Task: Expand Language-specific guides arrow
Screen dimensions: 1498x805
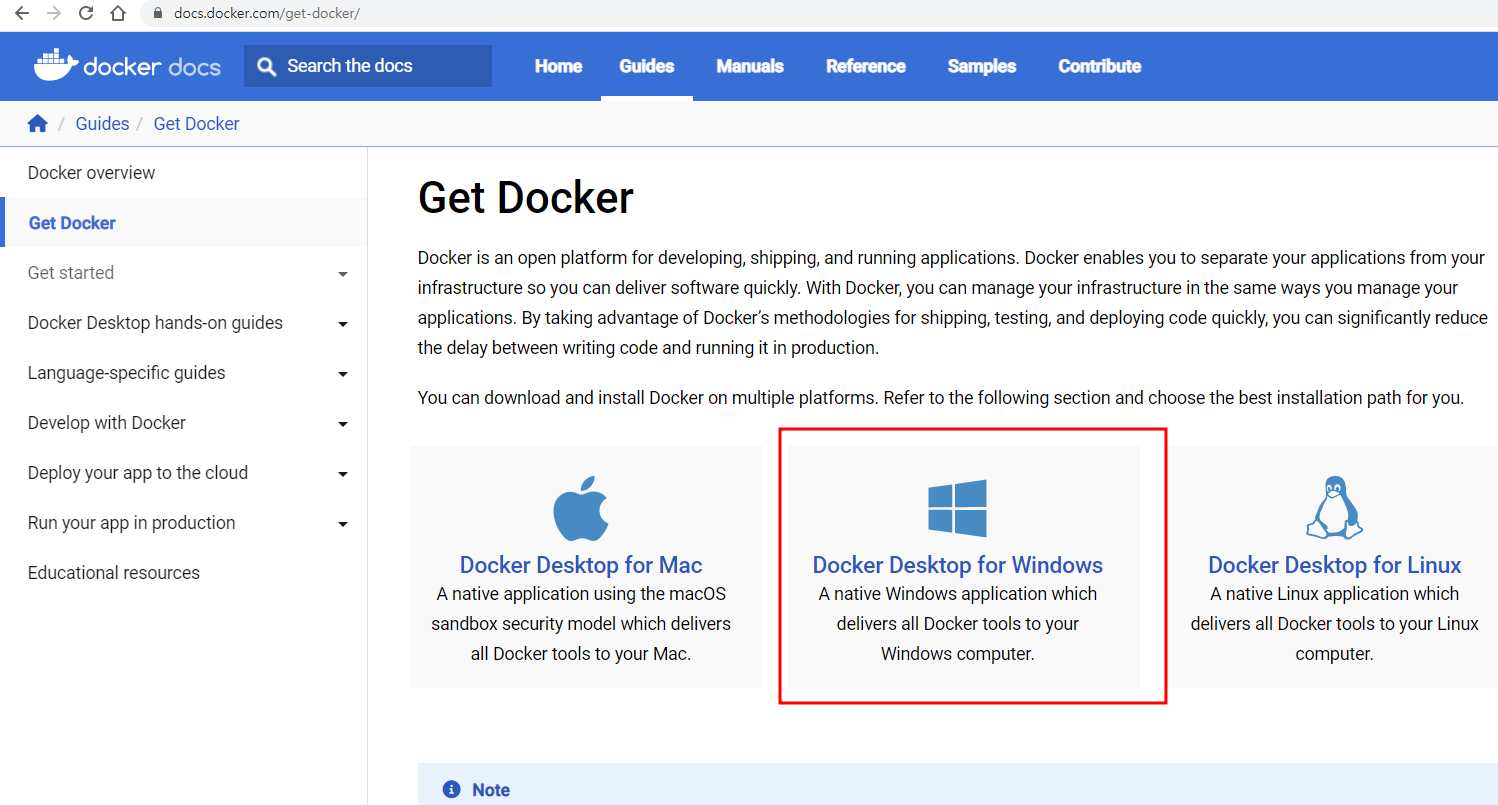Action: click(x=343, y=374)
